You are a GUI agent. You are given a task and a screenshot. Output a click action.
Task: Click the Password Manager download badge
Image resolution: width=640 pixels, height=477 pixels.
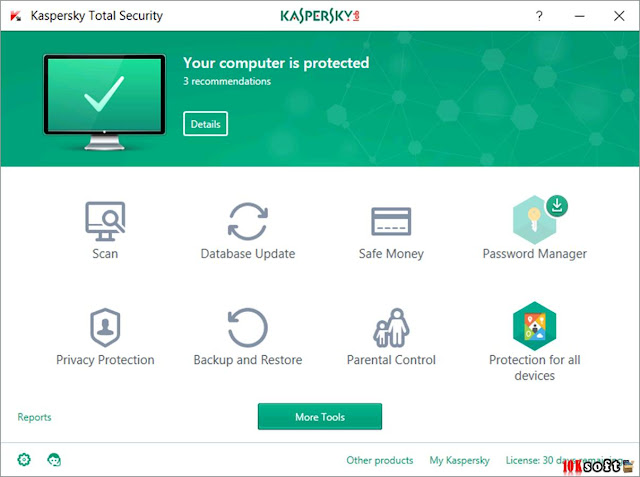[x=557, y=206]
